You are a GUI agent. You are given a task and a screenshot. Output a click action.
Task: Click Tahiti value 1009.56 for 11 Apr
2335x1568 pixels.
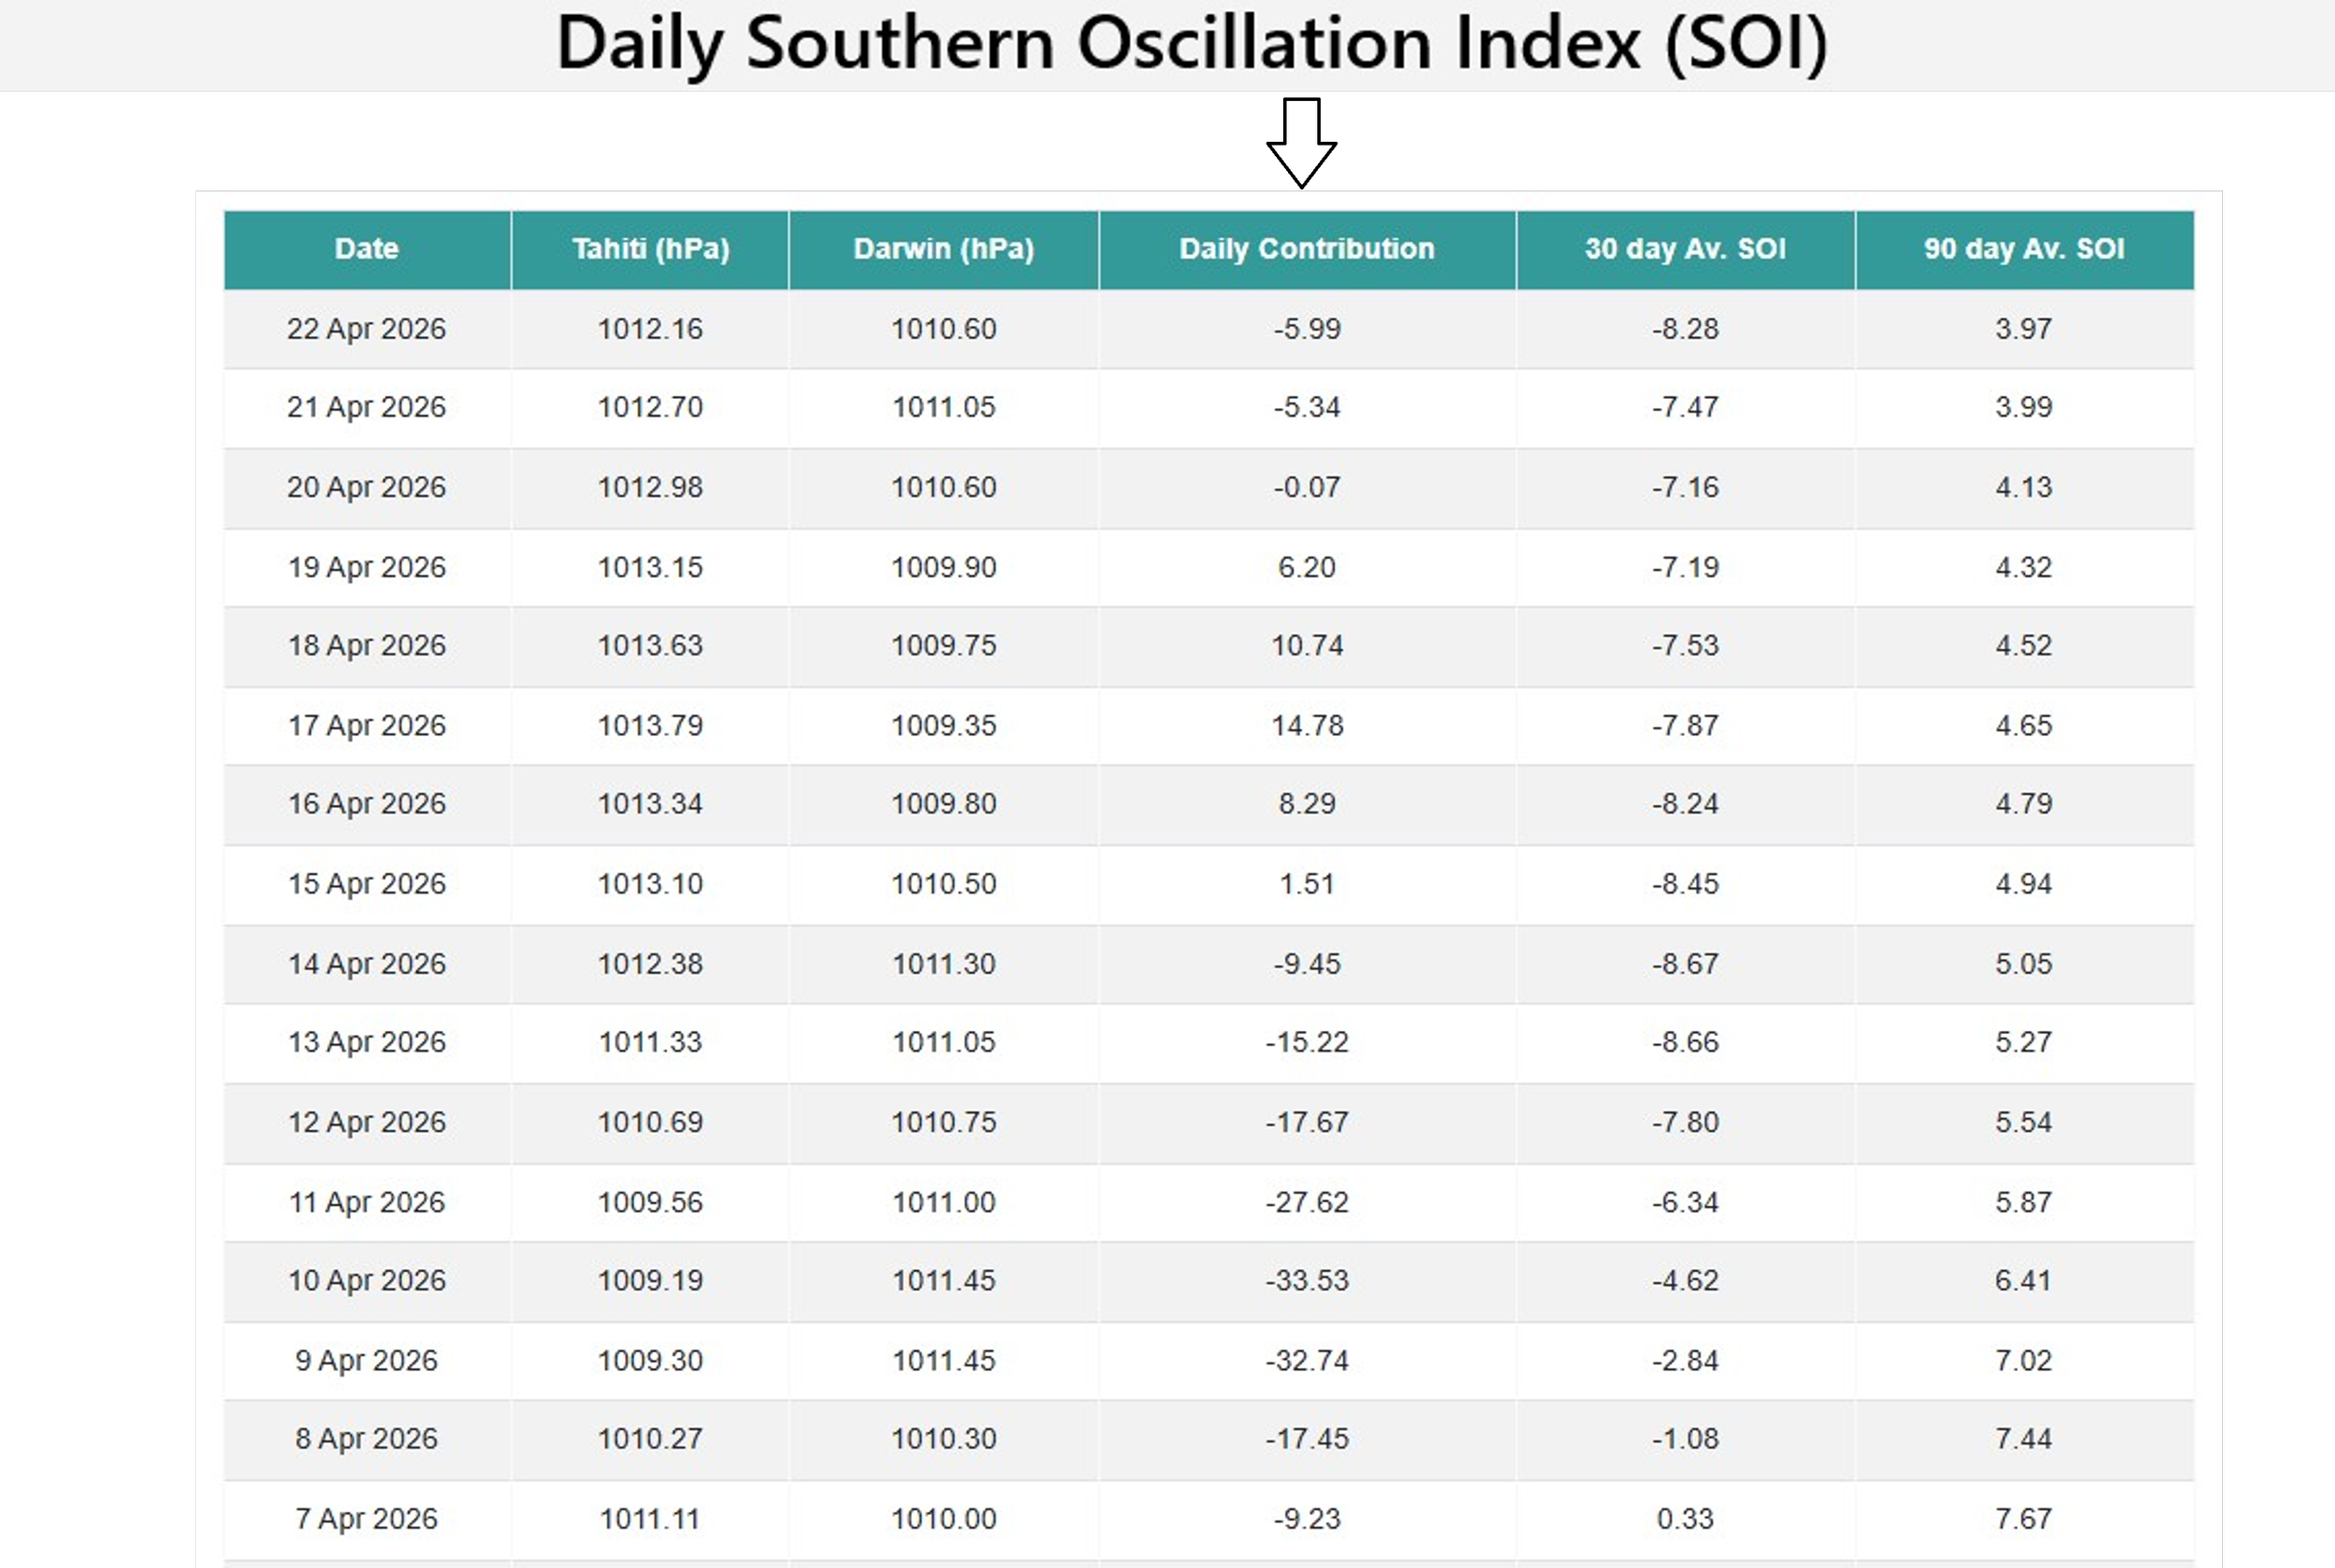point(650,1202)
